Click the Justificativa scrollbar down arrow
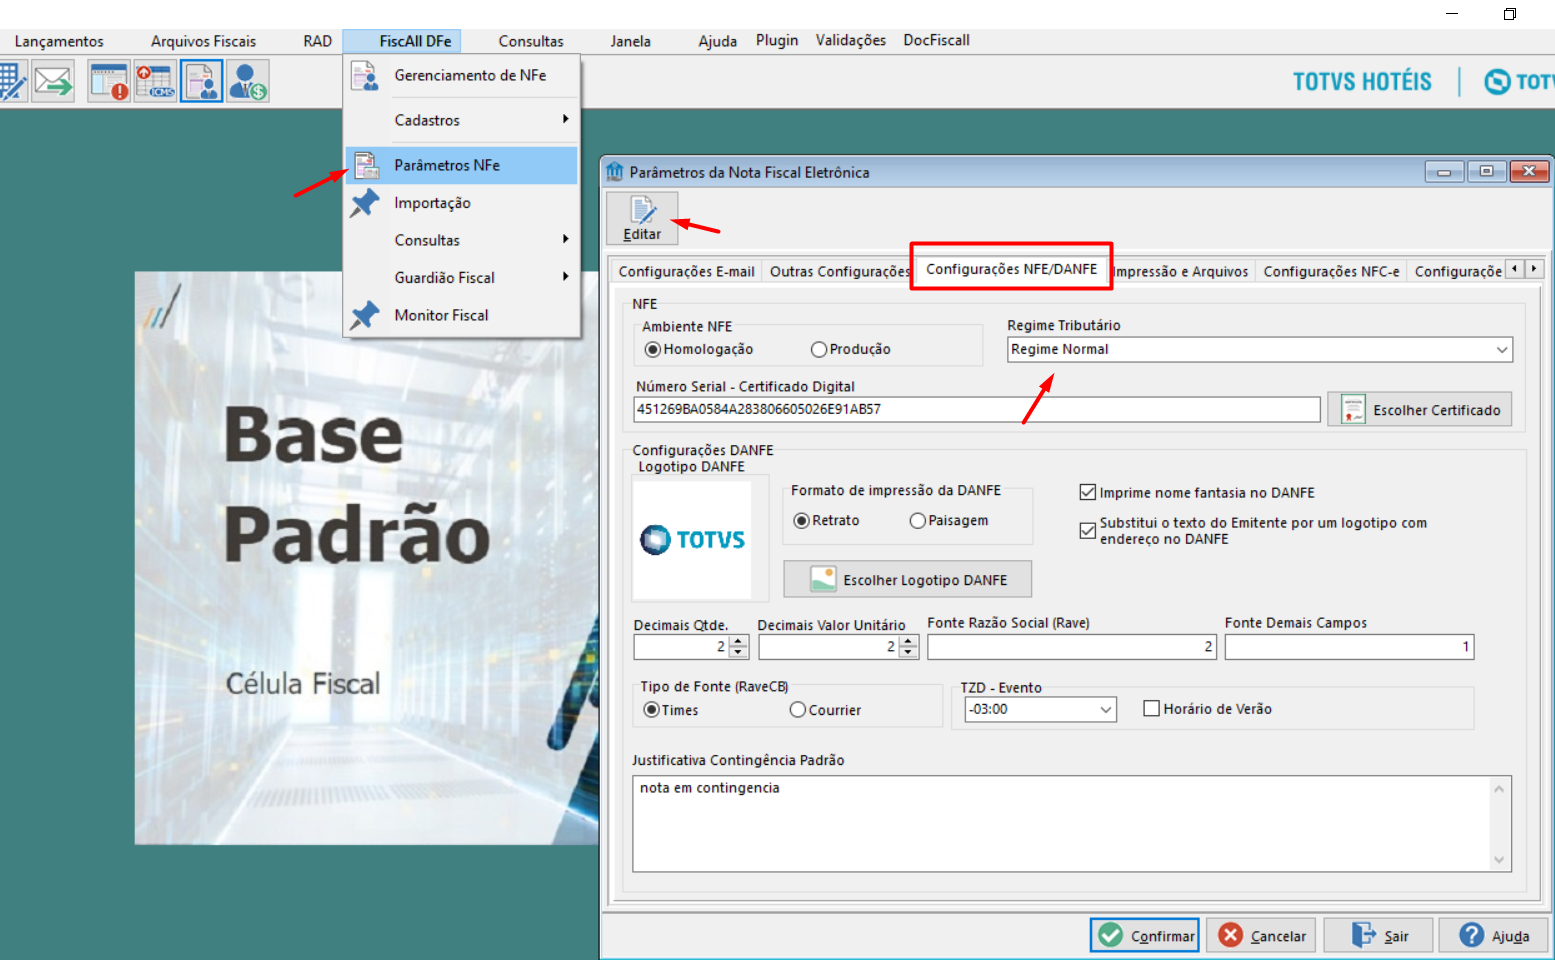Screen dimensions: 1555x960 tap(1499, 860)
